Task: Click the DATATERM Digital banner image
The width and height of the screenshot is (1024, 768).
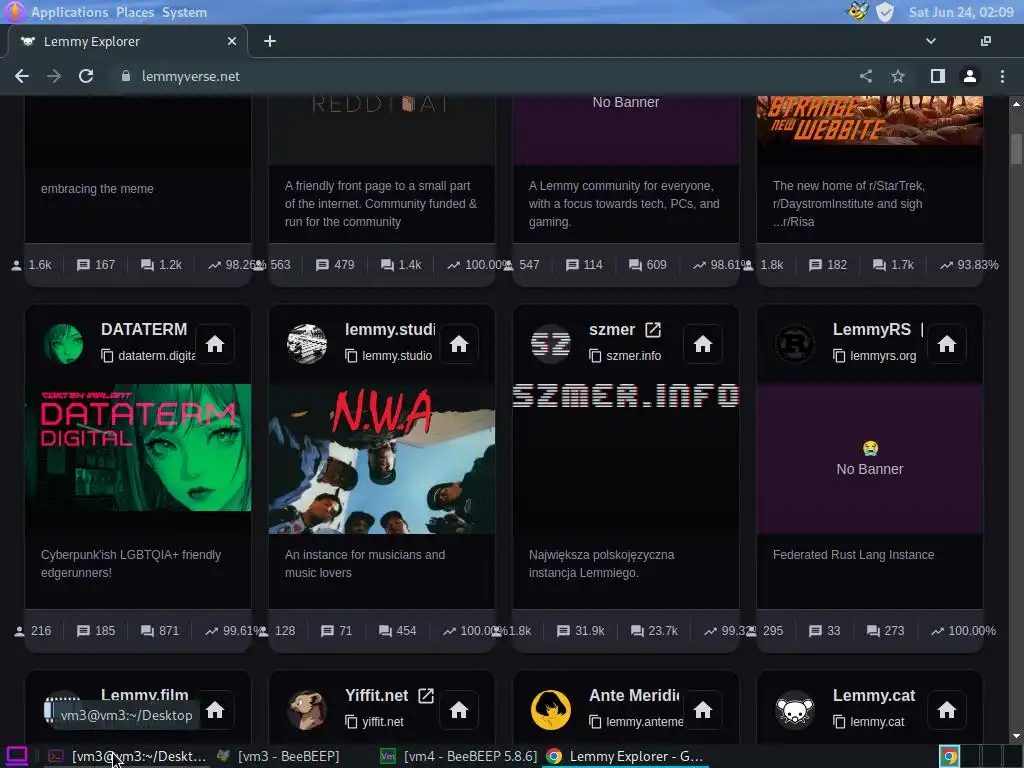Action: [138, 447]
